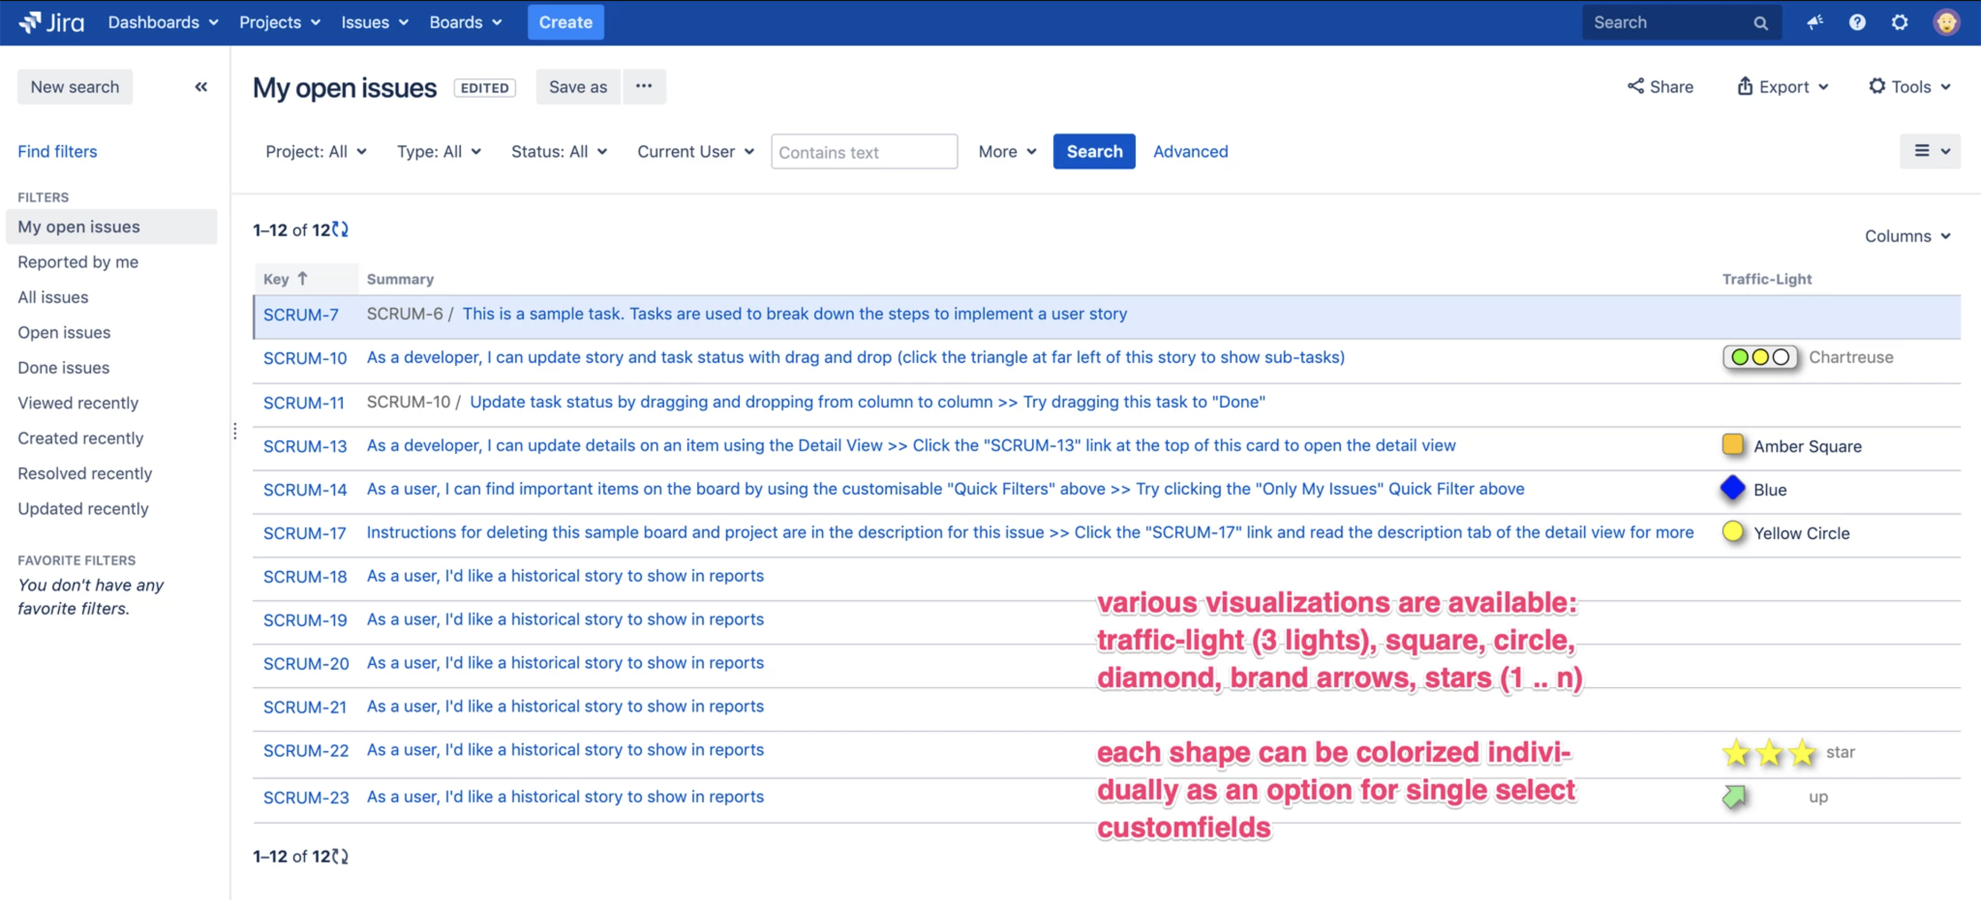The width and height of the screenshot is (1981, 900).
Task: Expand the More filters dropdown
Action: point(1007,151)
